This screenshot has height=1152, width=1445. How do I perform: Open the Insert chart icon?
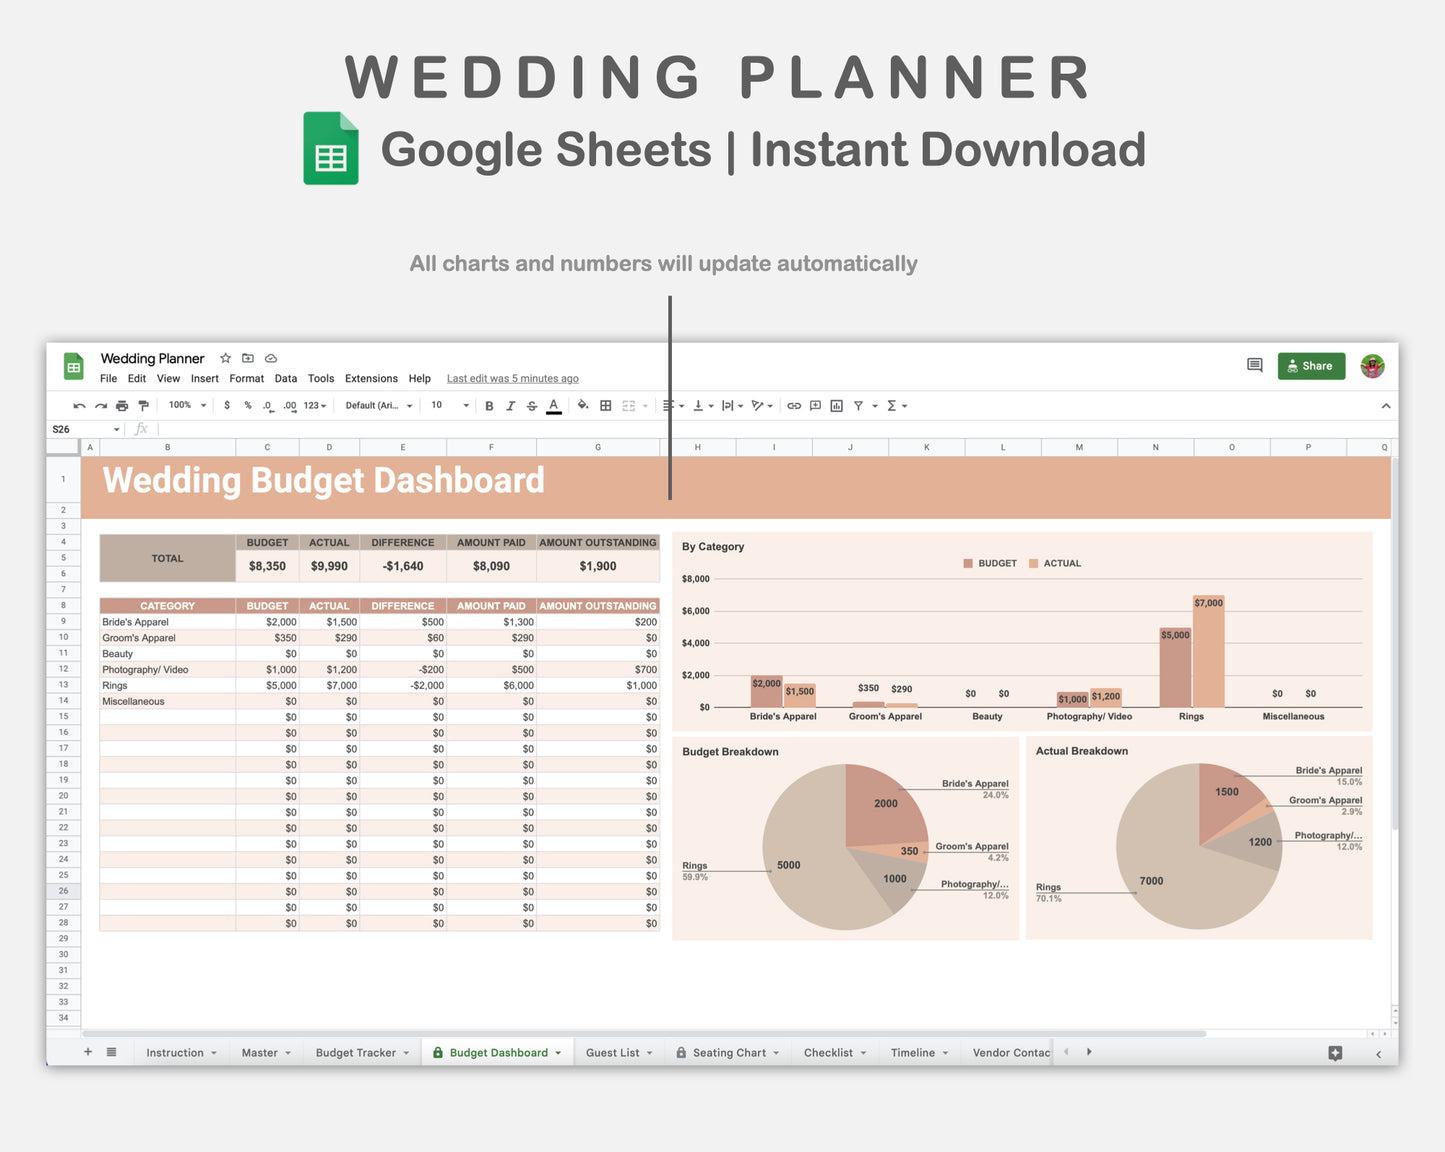point(836,405)
